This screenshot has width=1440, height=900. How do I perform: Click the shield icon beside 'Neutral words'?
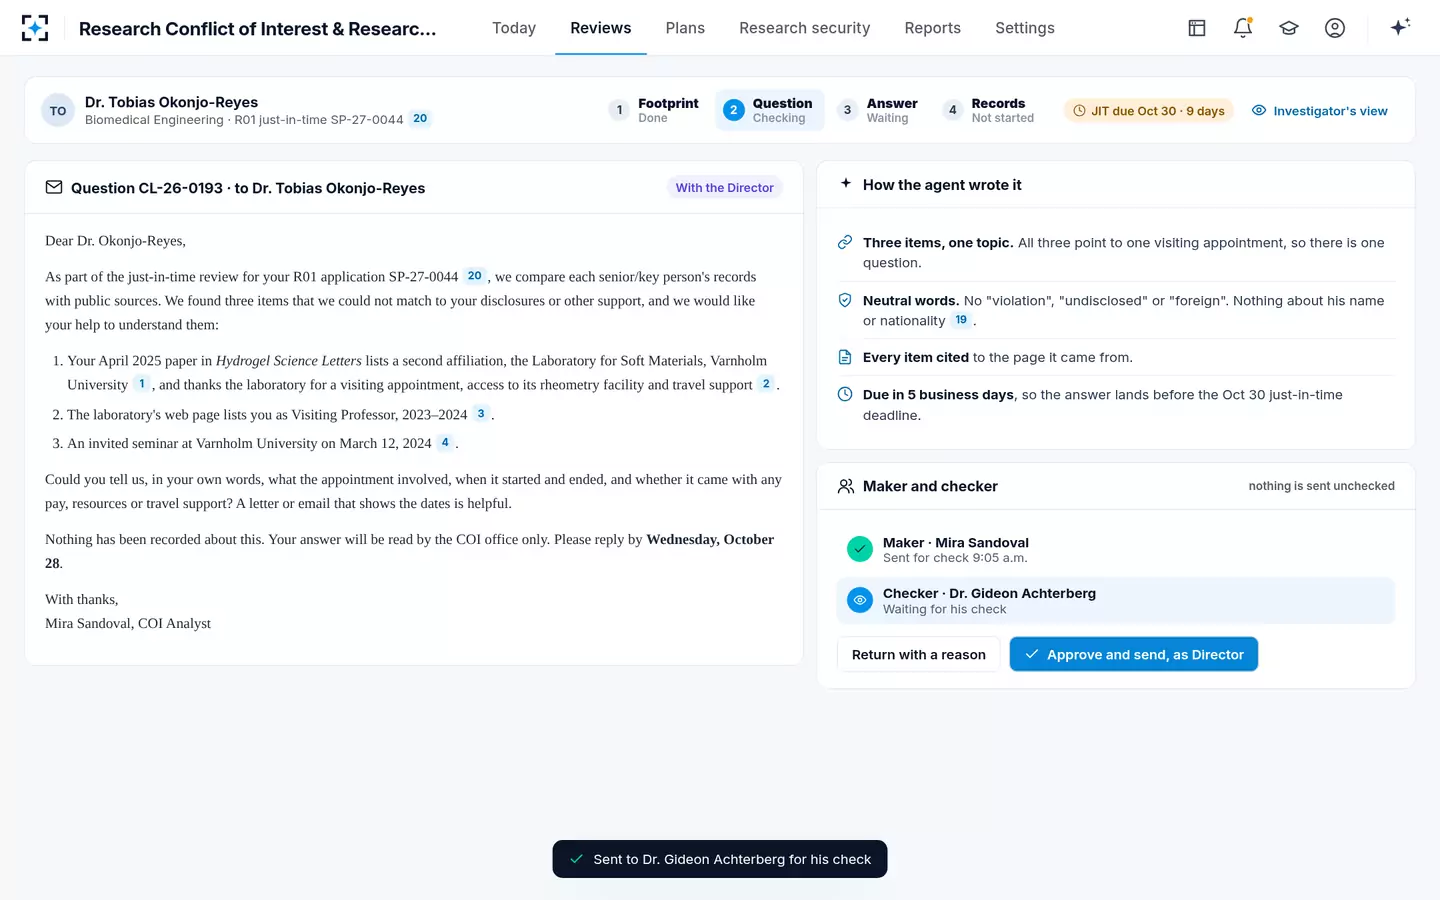(845, 300)
